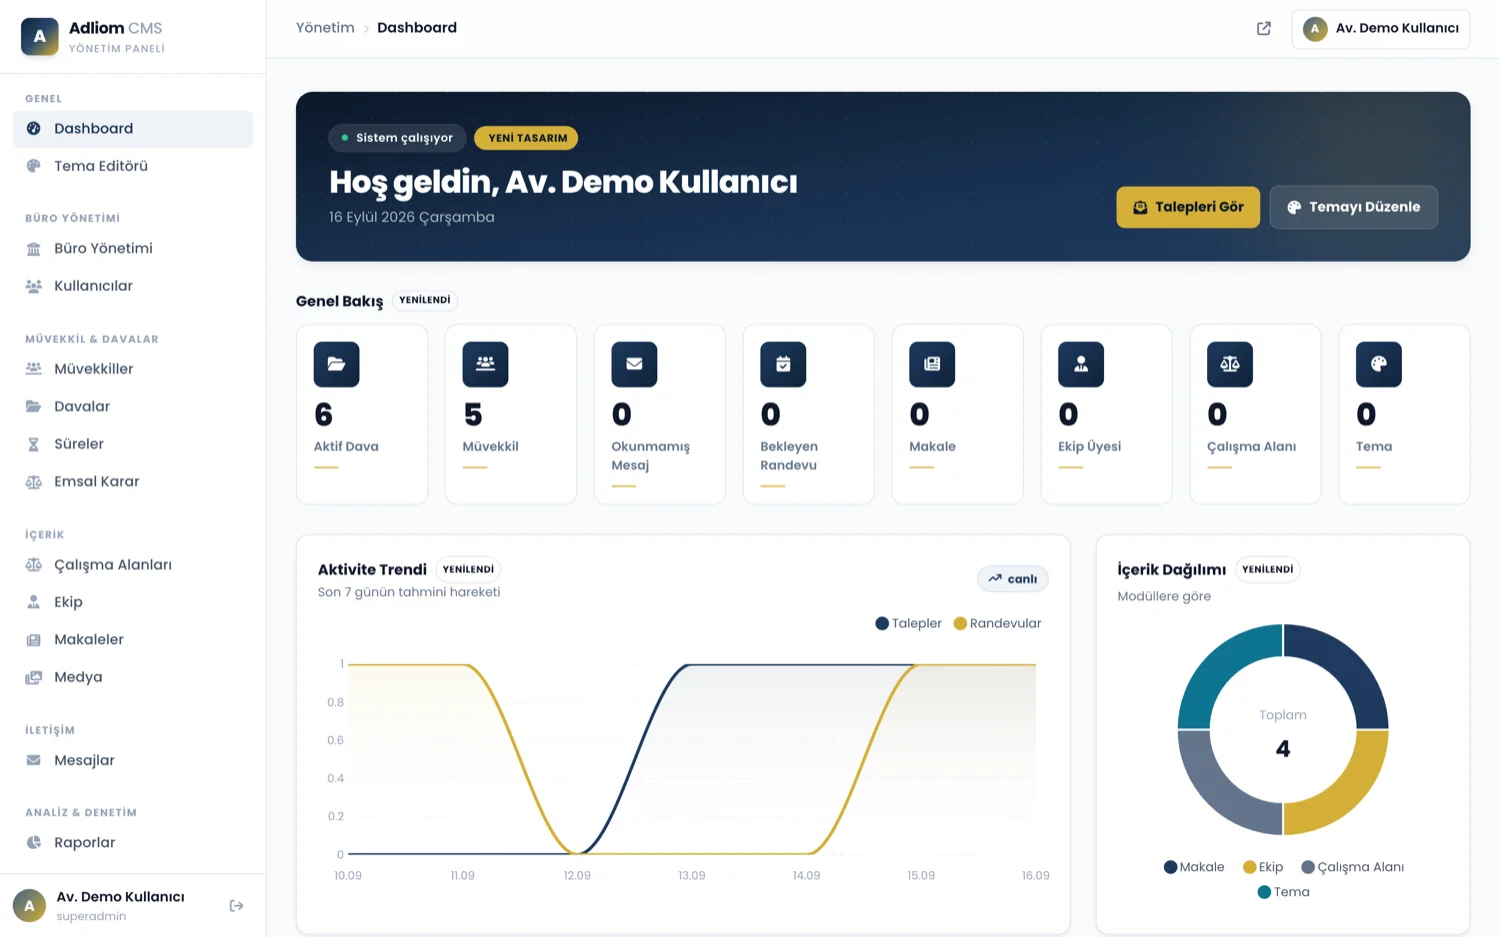Toggle Makale segment in donut legend
This screenshot has height=937, width=1500.
[1194, 867]
